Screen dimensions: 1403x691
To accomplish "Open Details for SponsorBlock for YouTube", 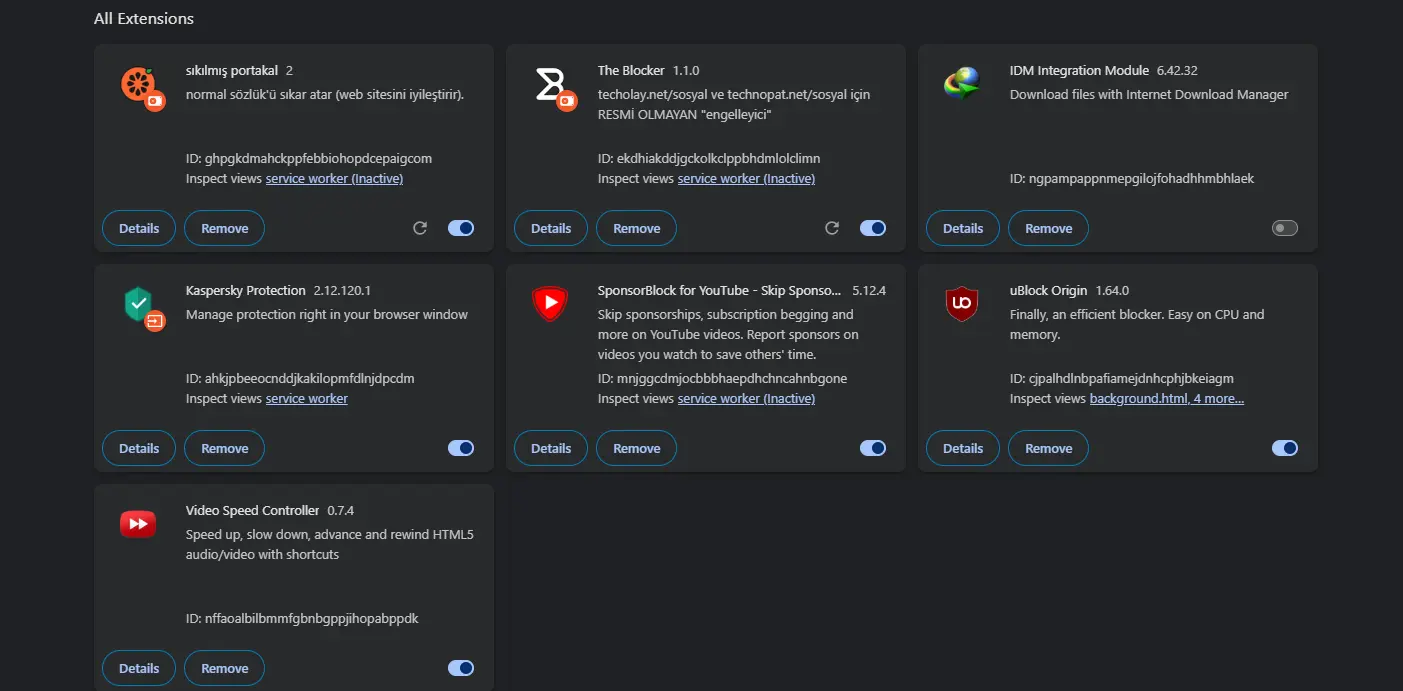I will click(x=551, y=448).
